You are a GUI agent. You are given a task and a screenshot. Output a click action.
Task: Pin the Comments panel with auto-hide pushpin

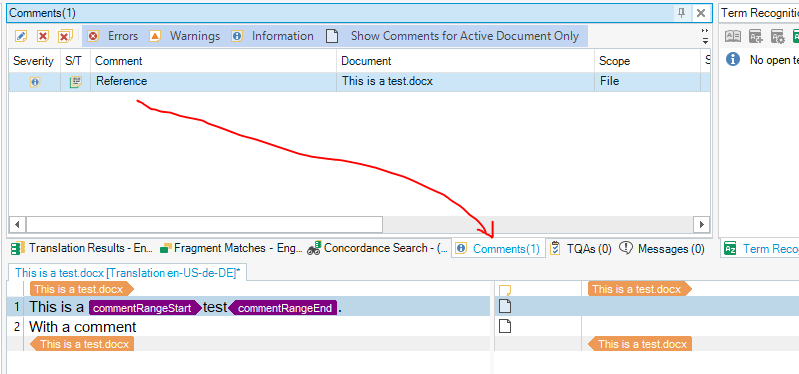(x=681, y=13)
